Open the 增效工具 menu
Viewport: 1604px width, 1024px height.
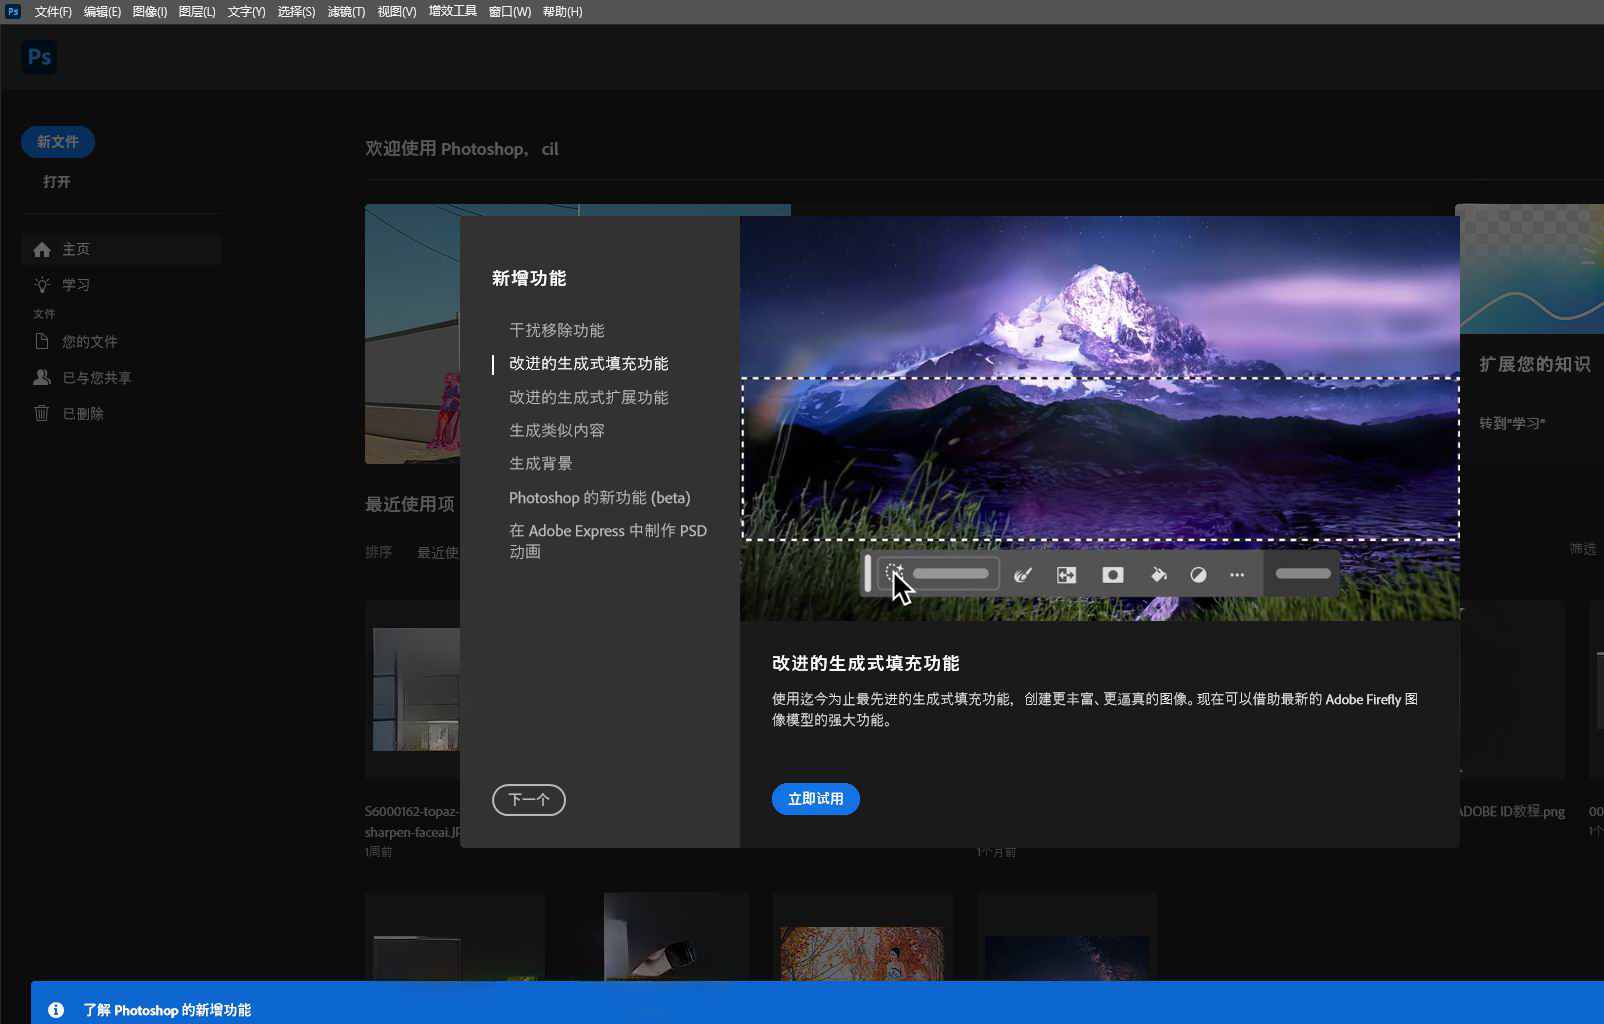453,11
